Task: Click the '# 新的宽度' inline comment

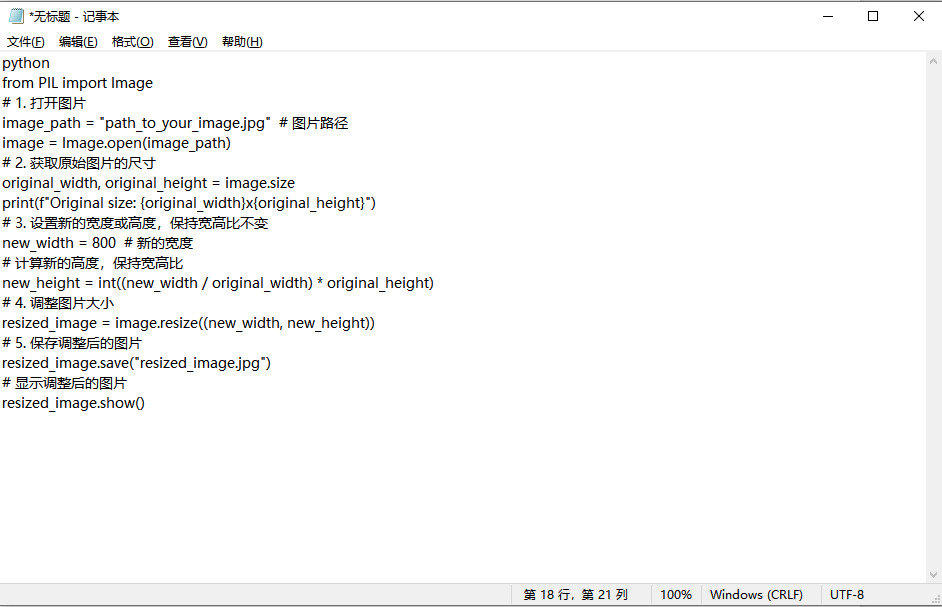Action: click(159, 243)
